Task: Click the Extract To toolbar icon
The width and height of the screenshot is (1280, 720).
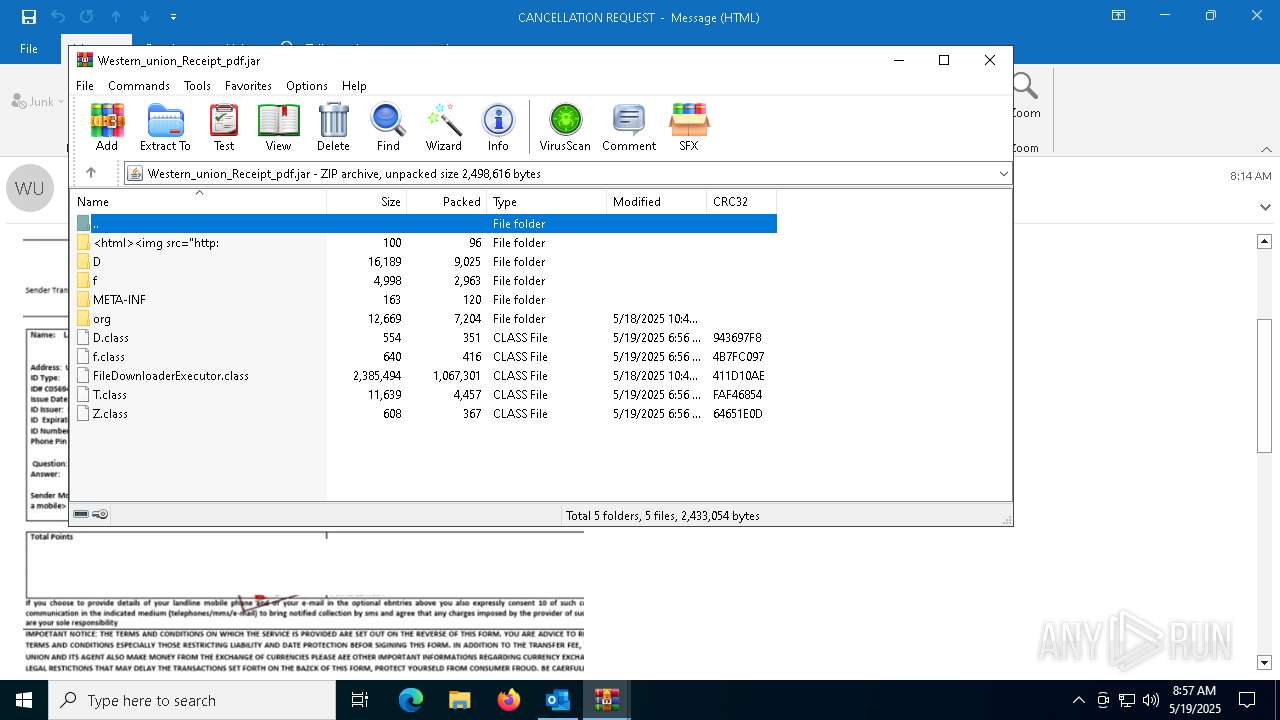Action: [165, 127]
